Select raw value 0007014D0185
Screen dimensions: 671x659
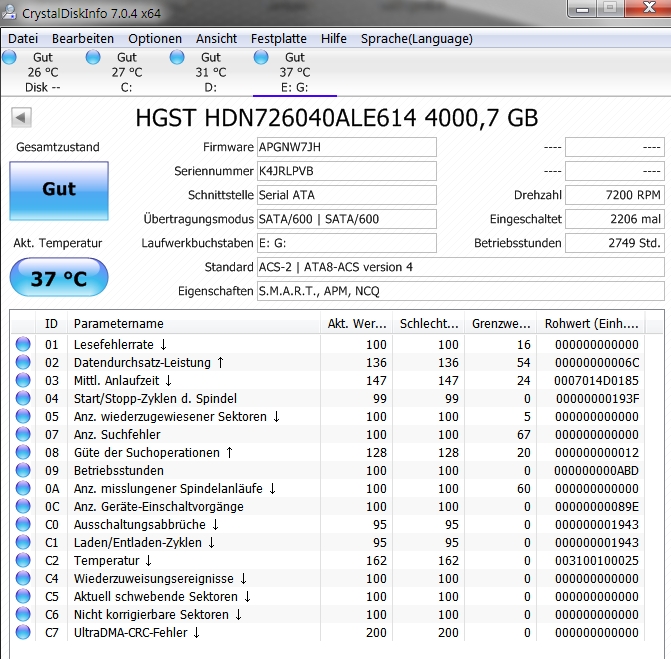[596, 380]
